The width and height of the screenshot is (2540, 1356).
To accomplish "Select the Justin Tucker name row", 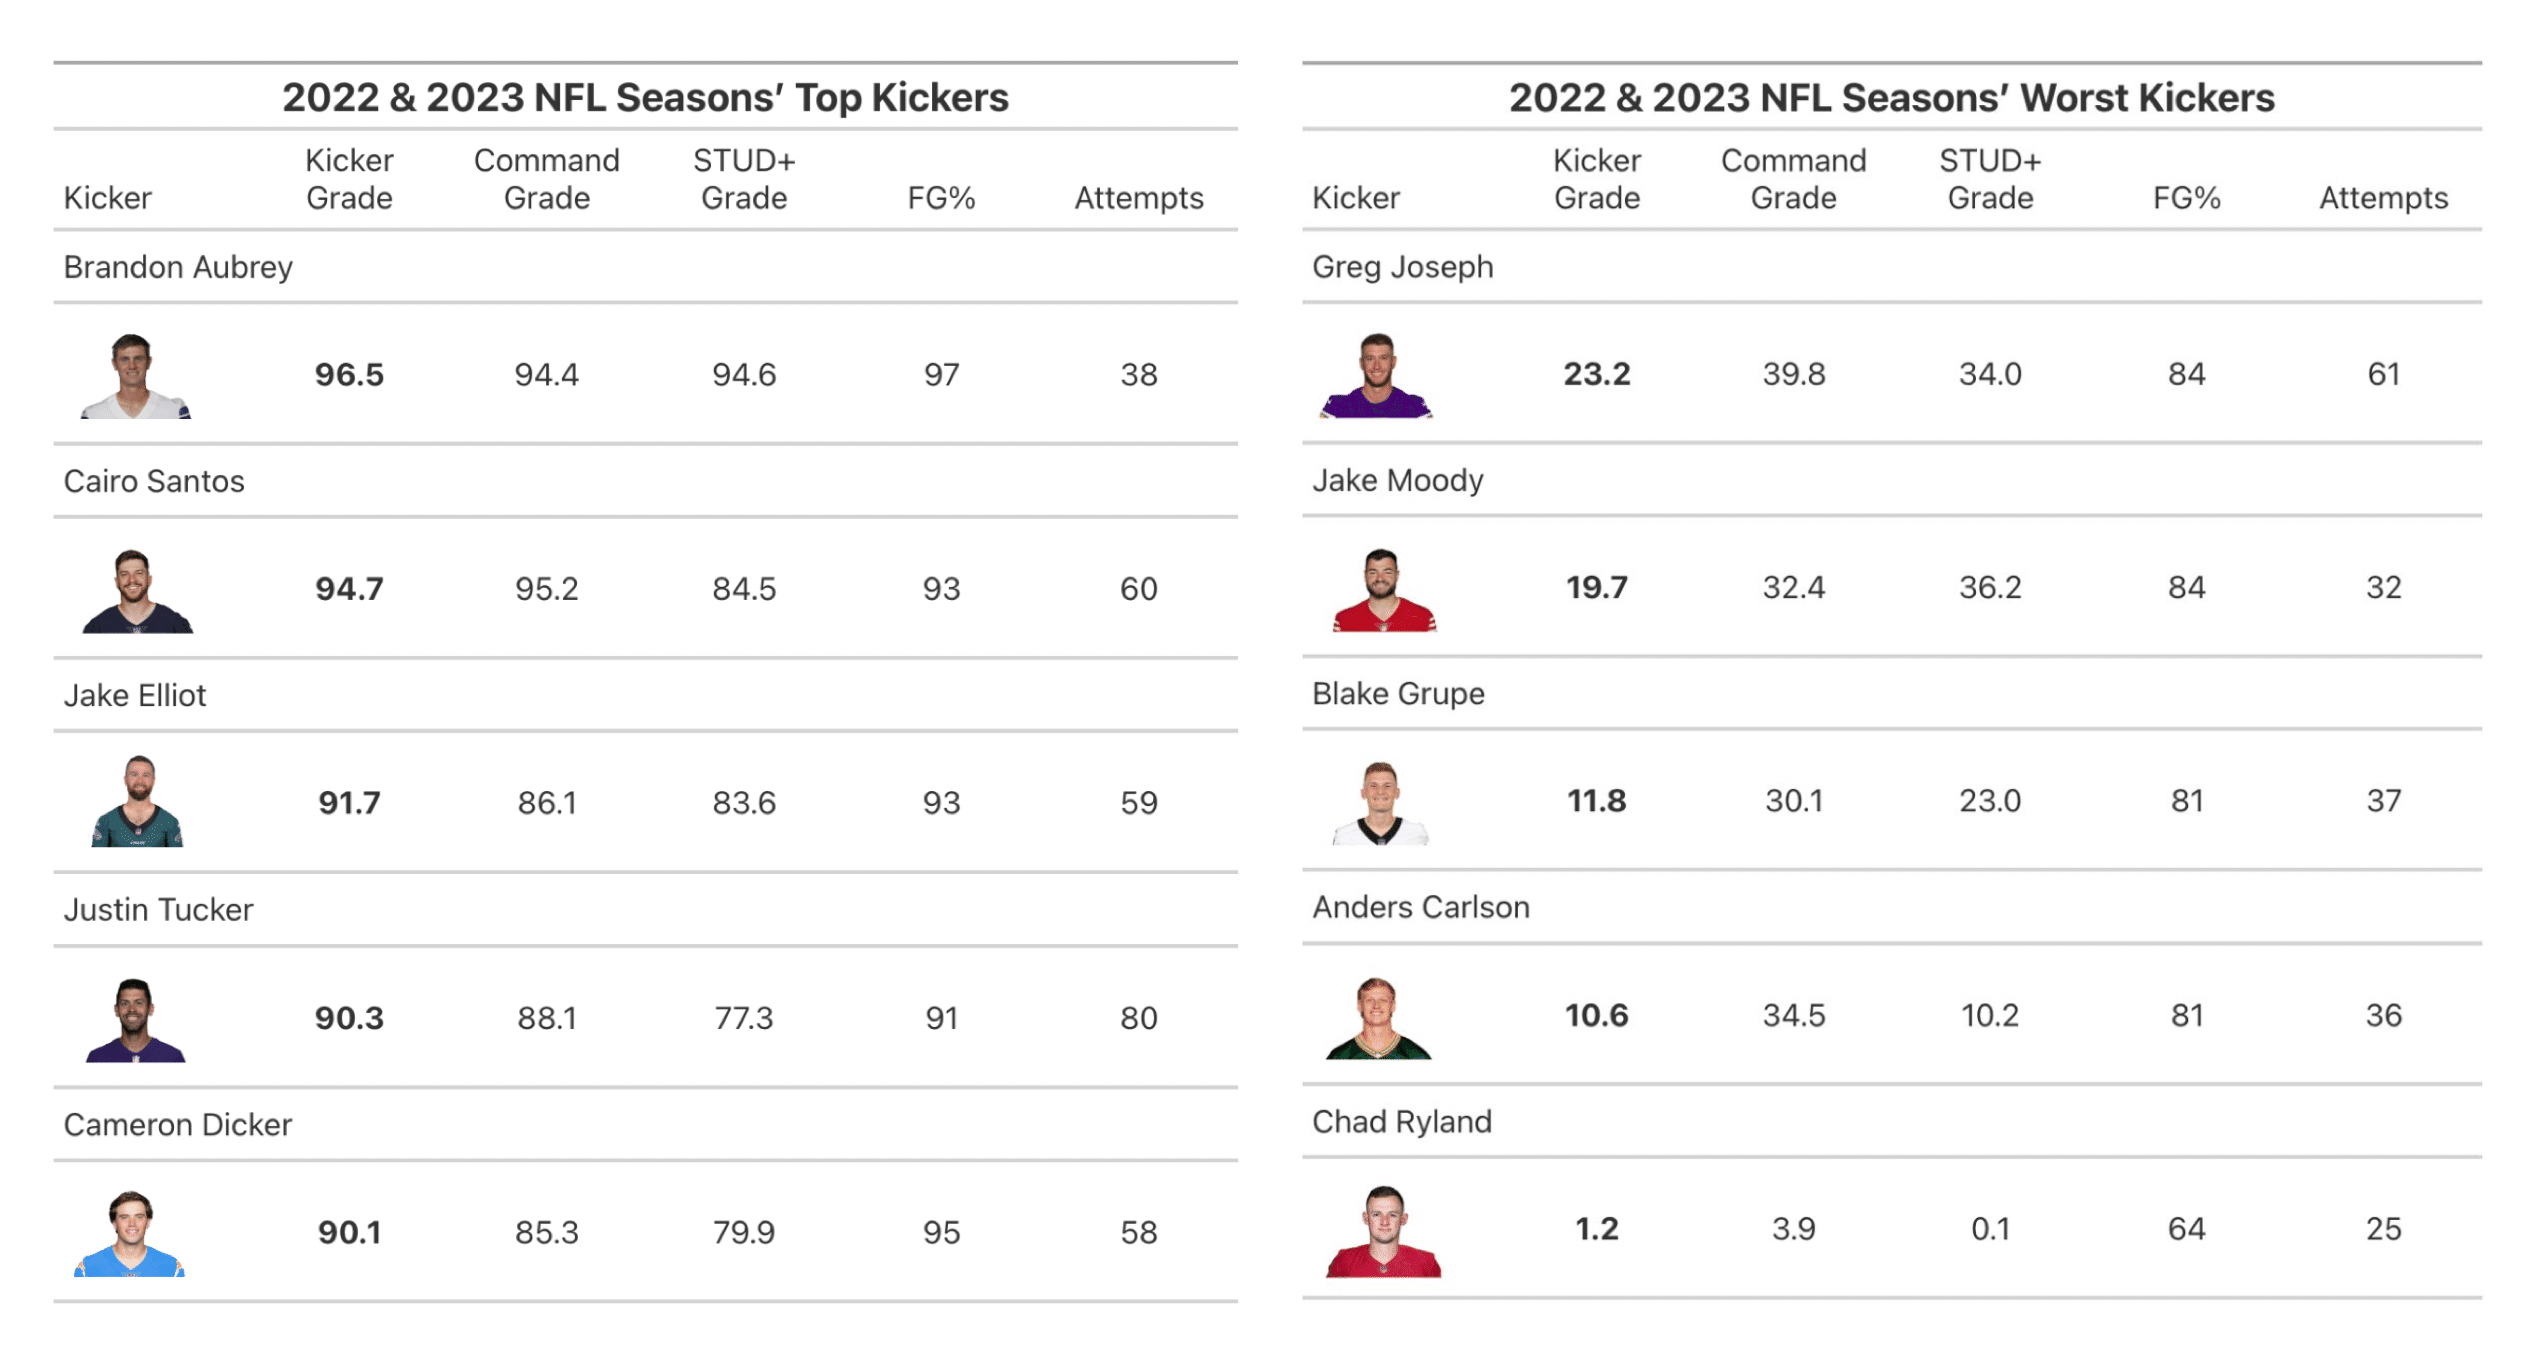I will coord(159,910).
